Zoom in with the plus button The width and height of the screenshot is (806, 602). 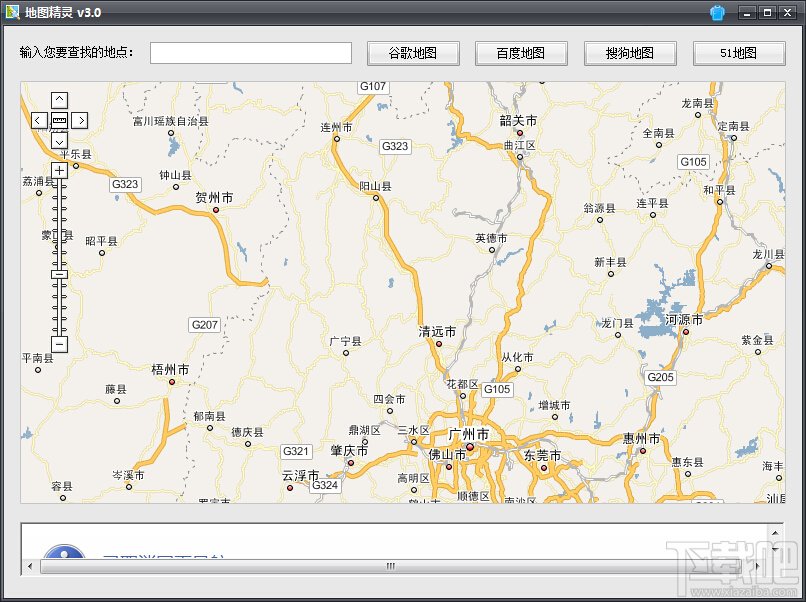[60, 170]
